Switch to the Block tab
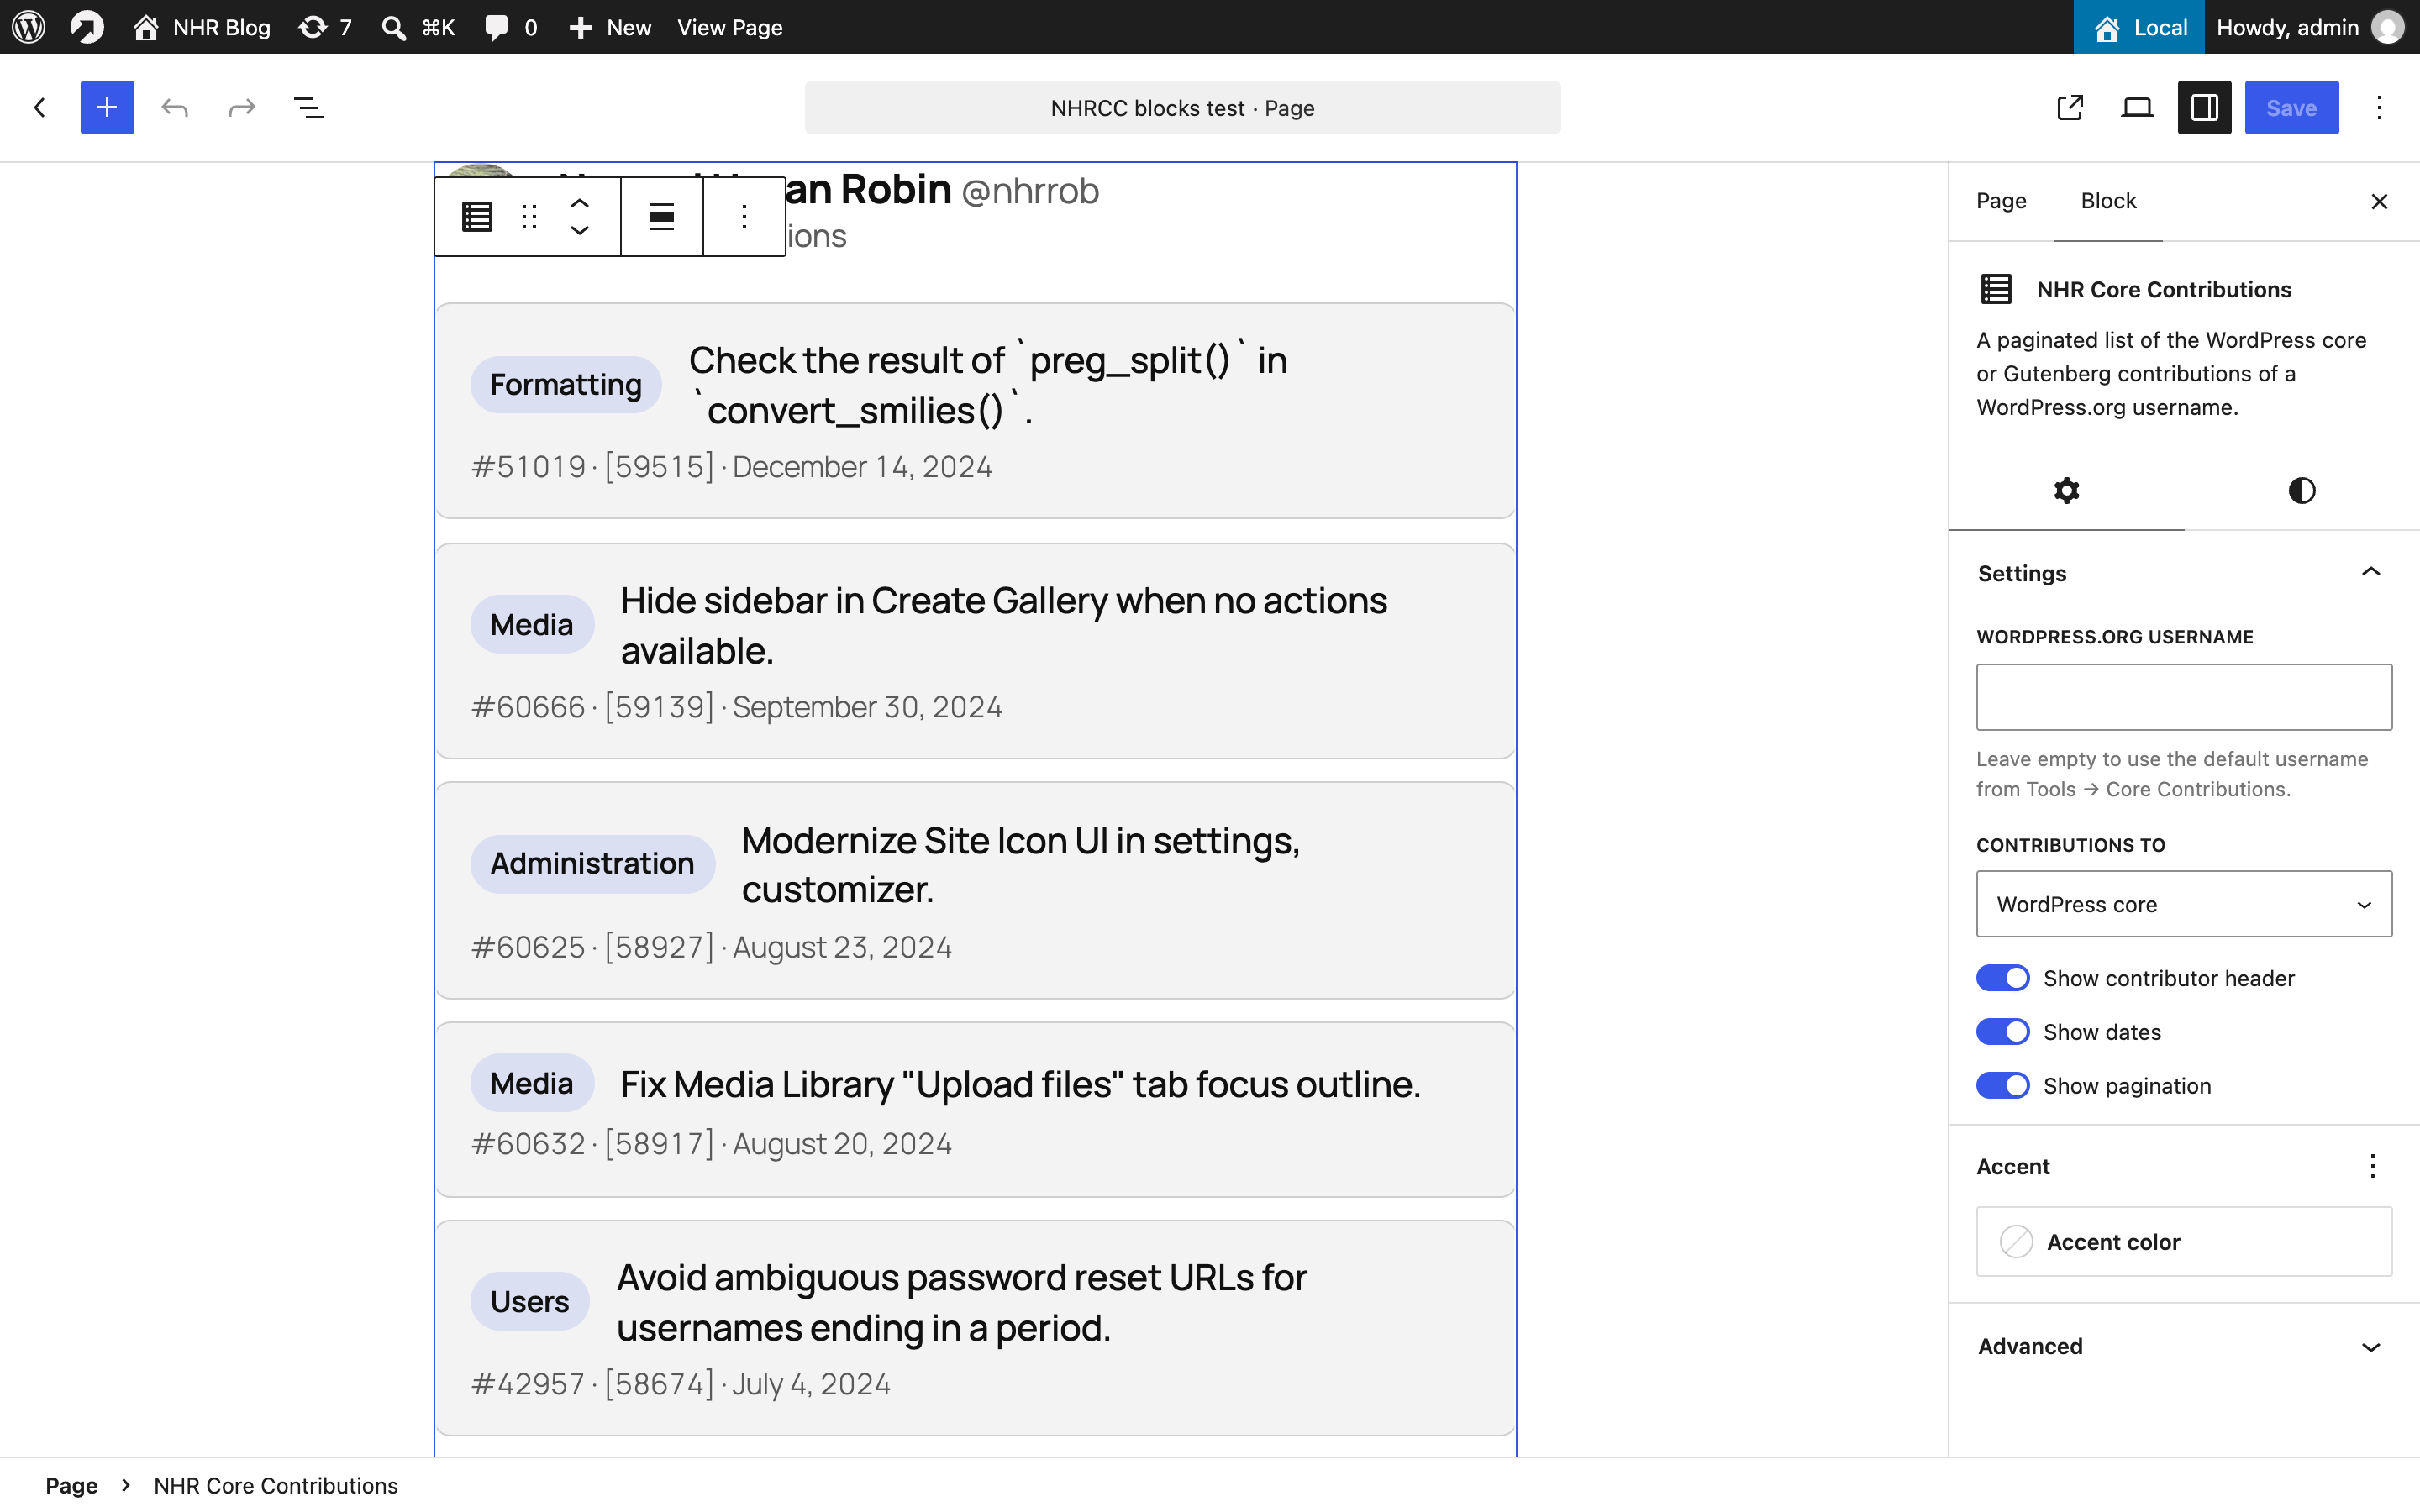The image size is (2420, 1512). point(2108,201)
